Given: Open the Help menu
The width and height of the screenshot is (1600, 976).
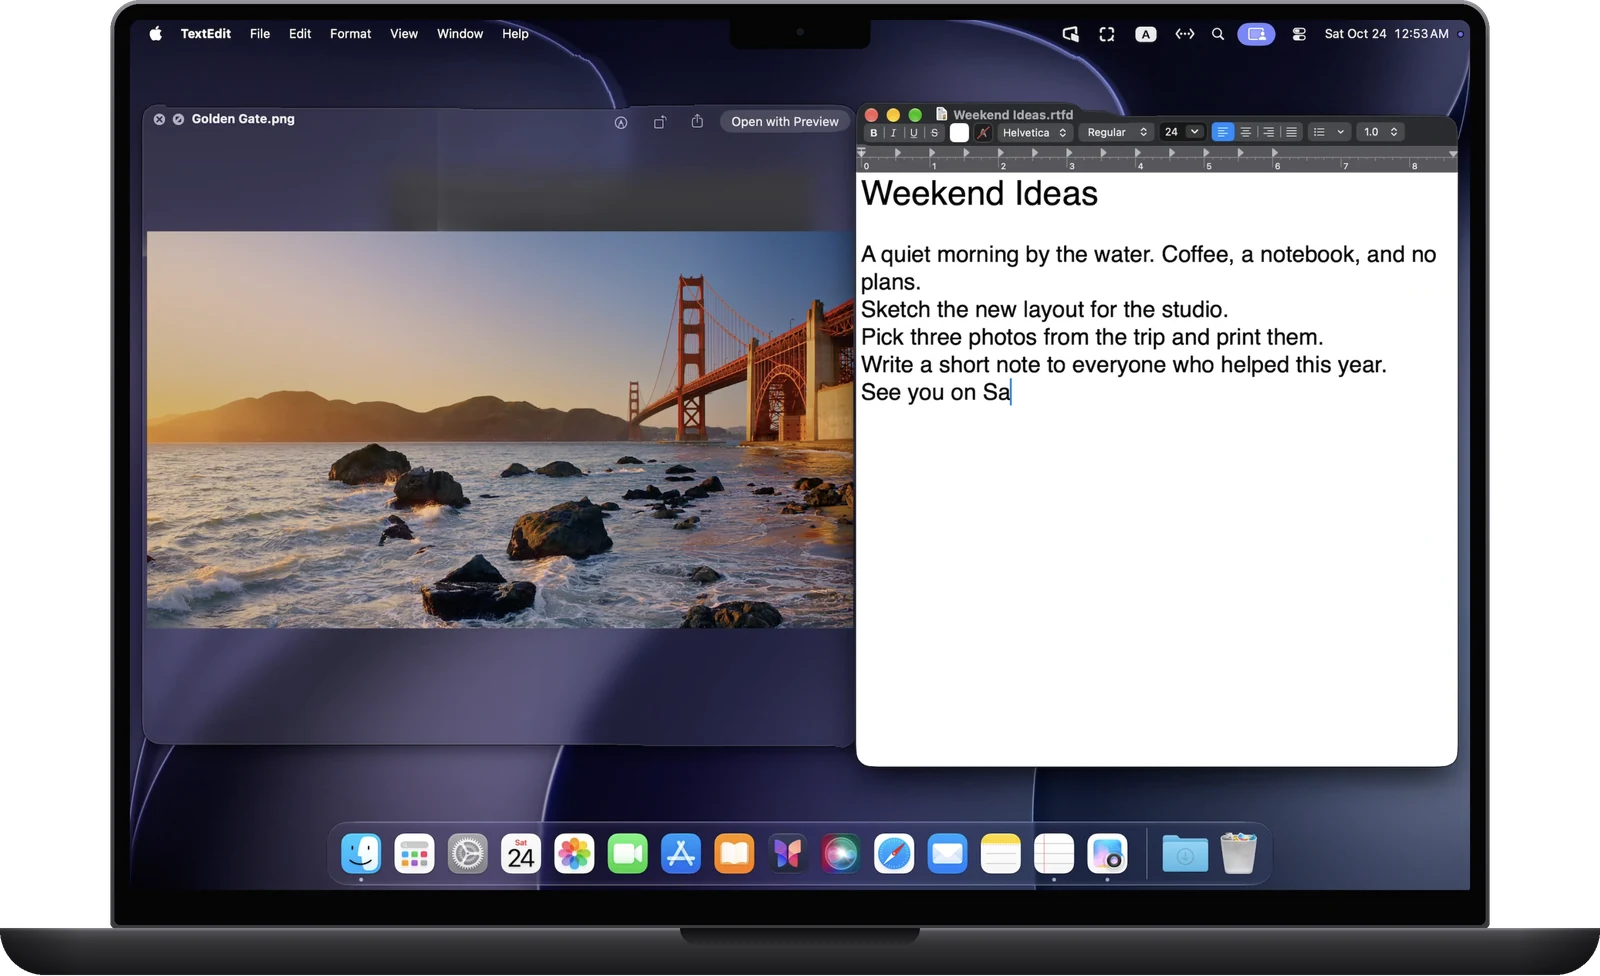Looking at the screenshot, I should coord(515,34).
